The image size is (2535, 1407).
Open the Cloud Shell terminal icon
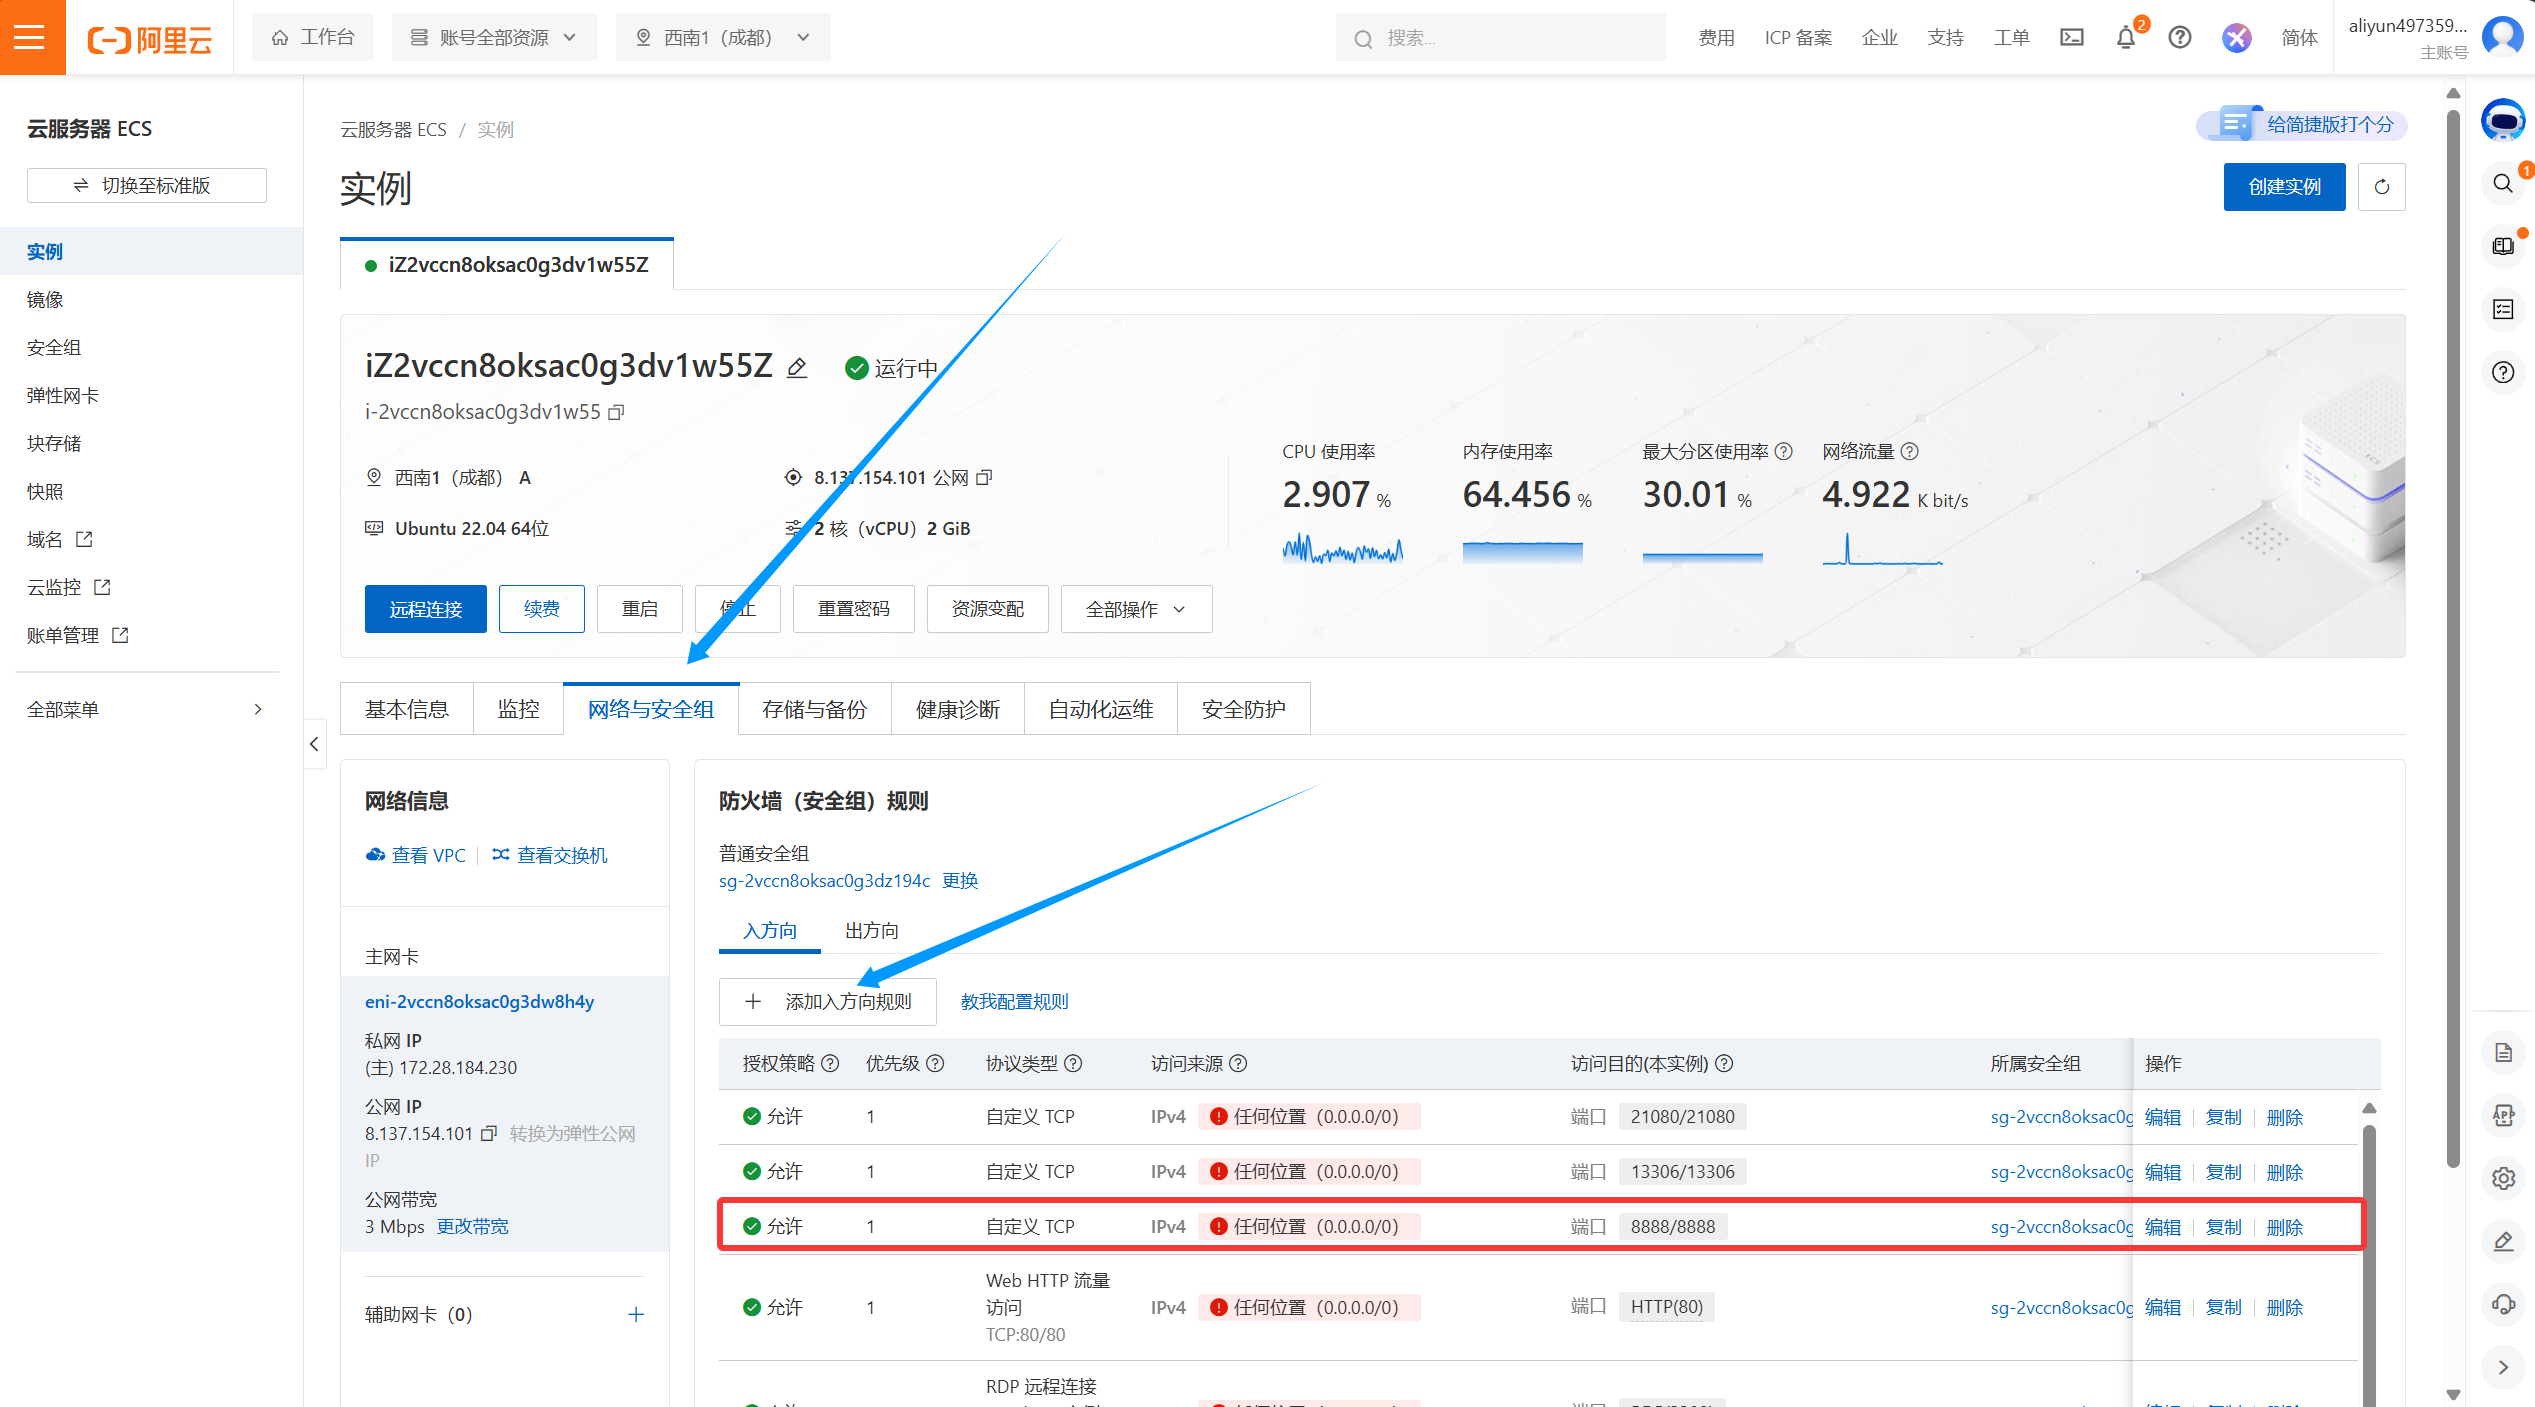click(2072, 37)
